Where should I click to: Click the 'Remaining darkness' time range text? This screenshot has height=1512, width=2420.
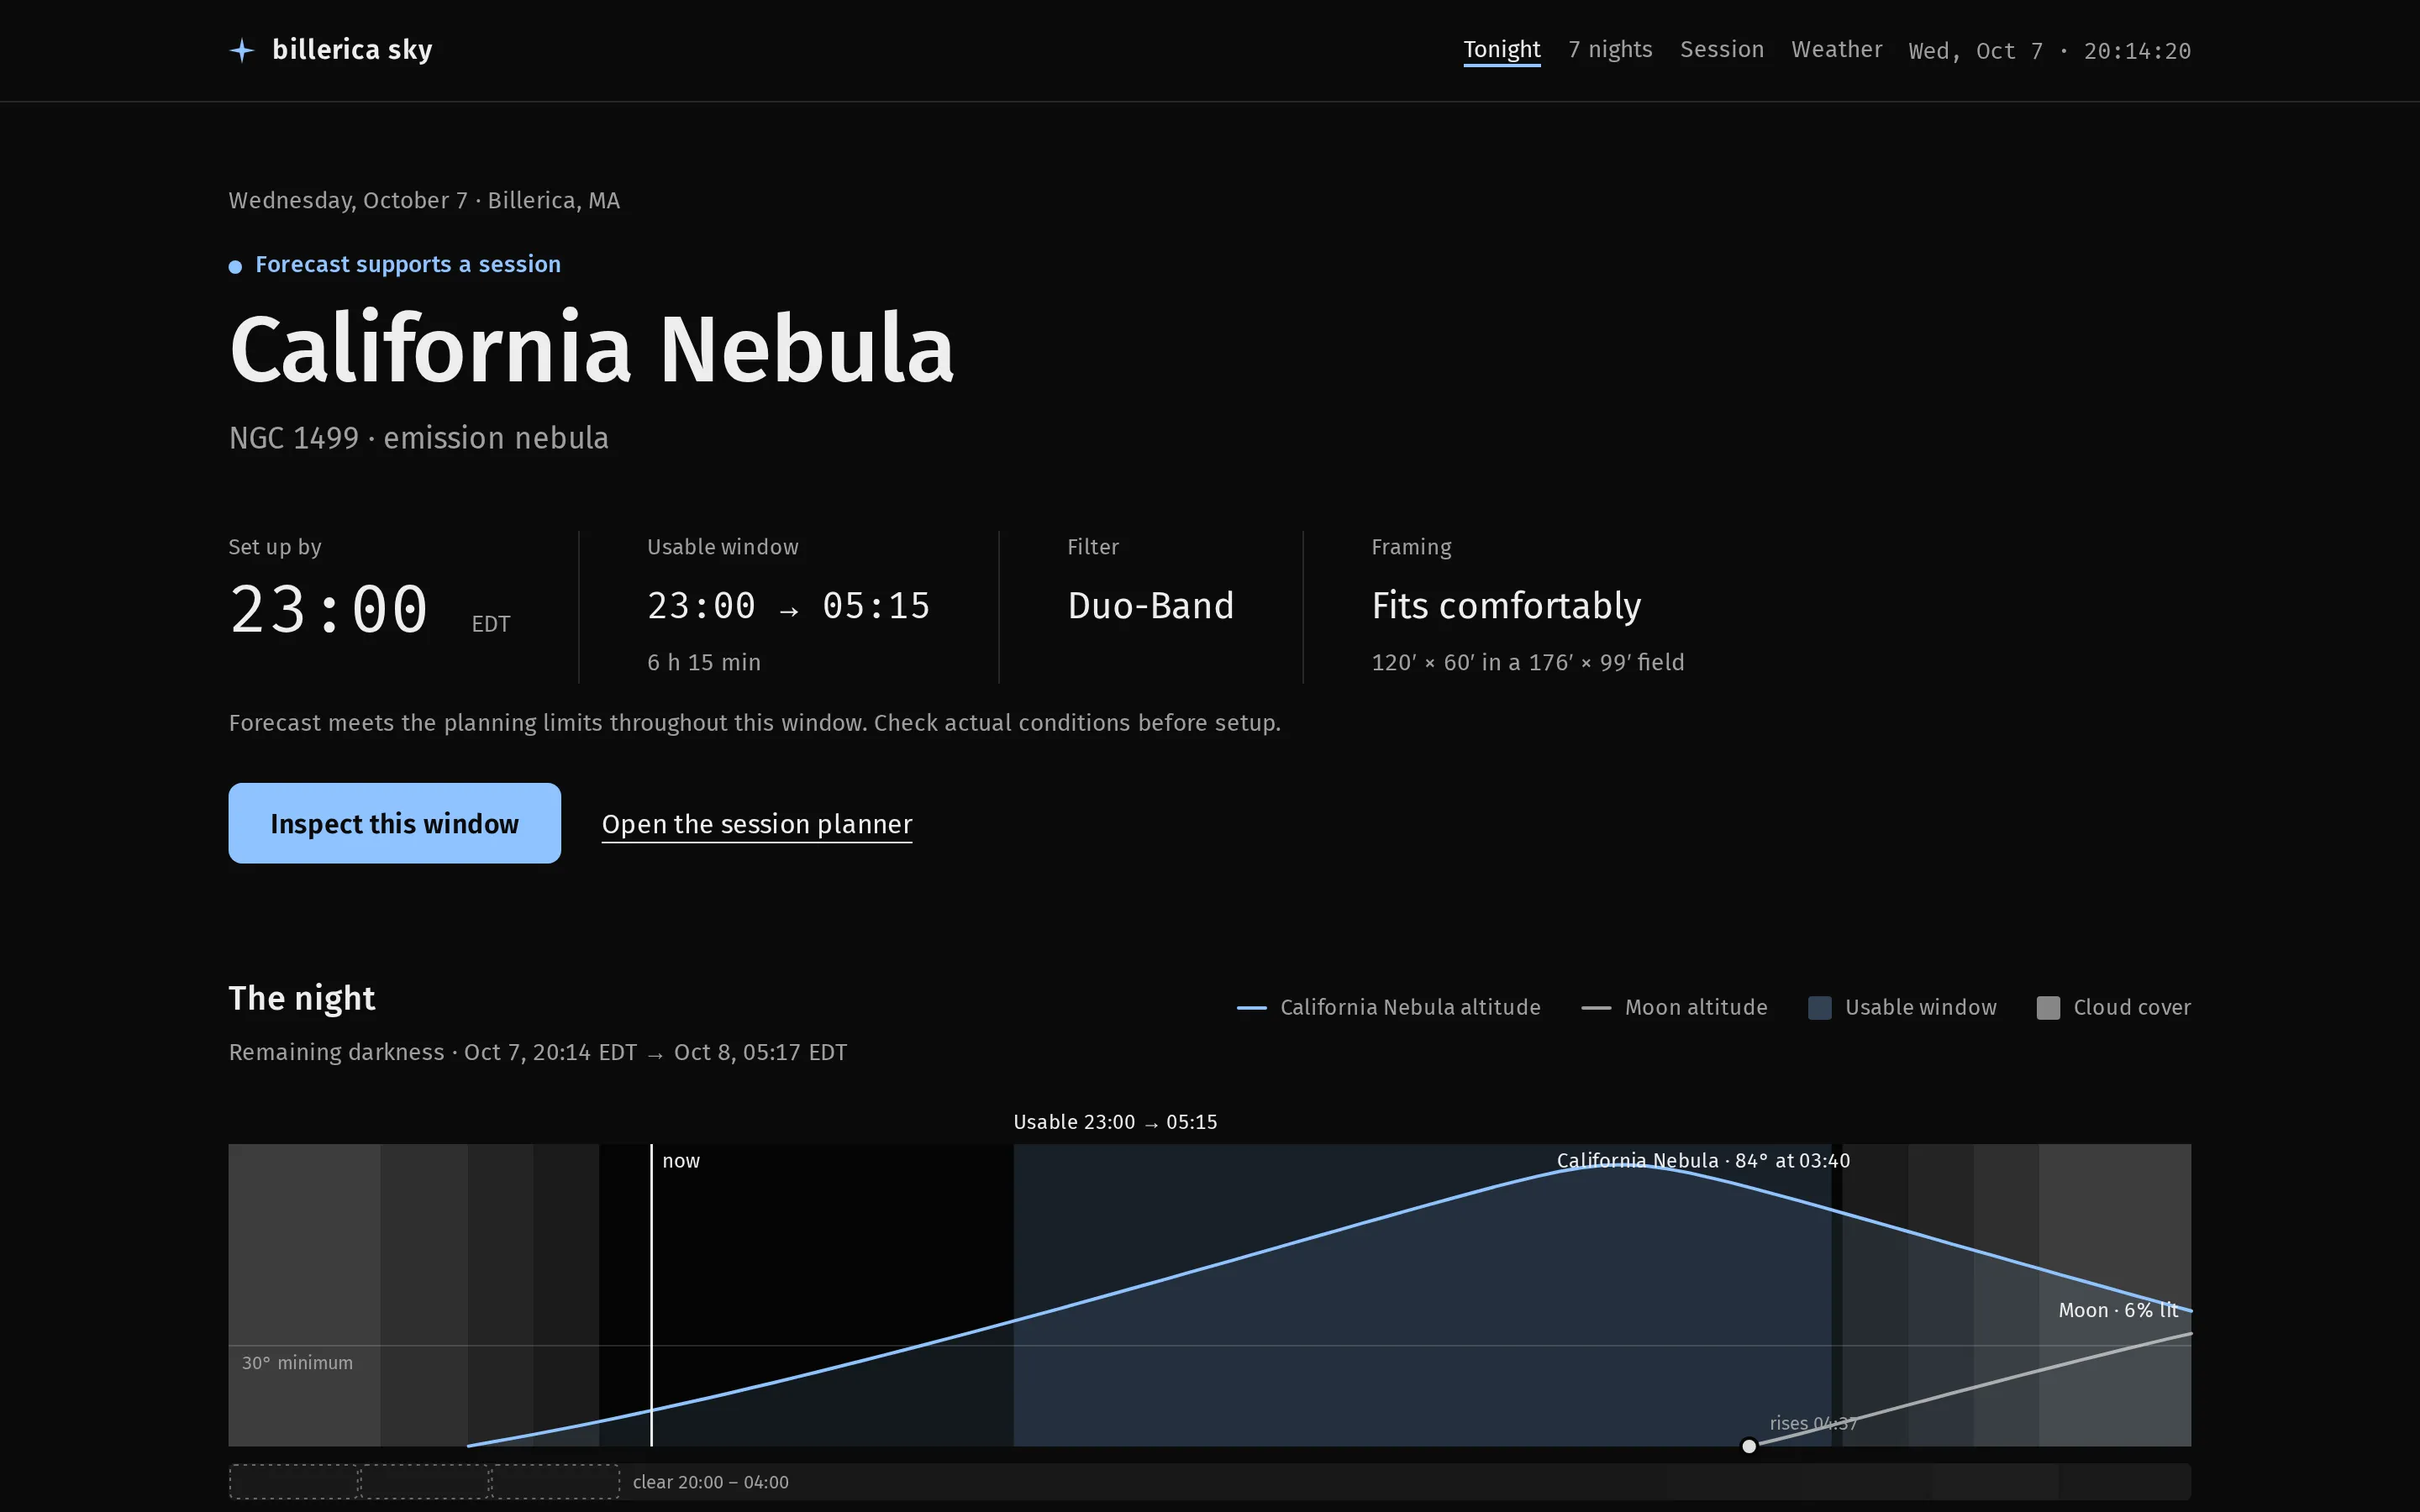pyautogui.click(x=538, y=1052)
